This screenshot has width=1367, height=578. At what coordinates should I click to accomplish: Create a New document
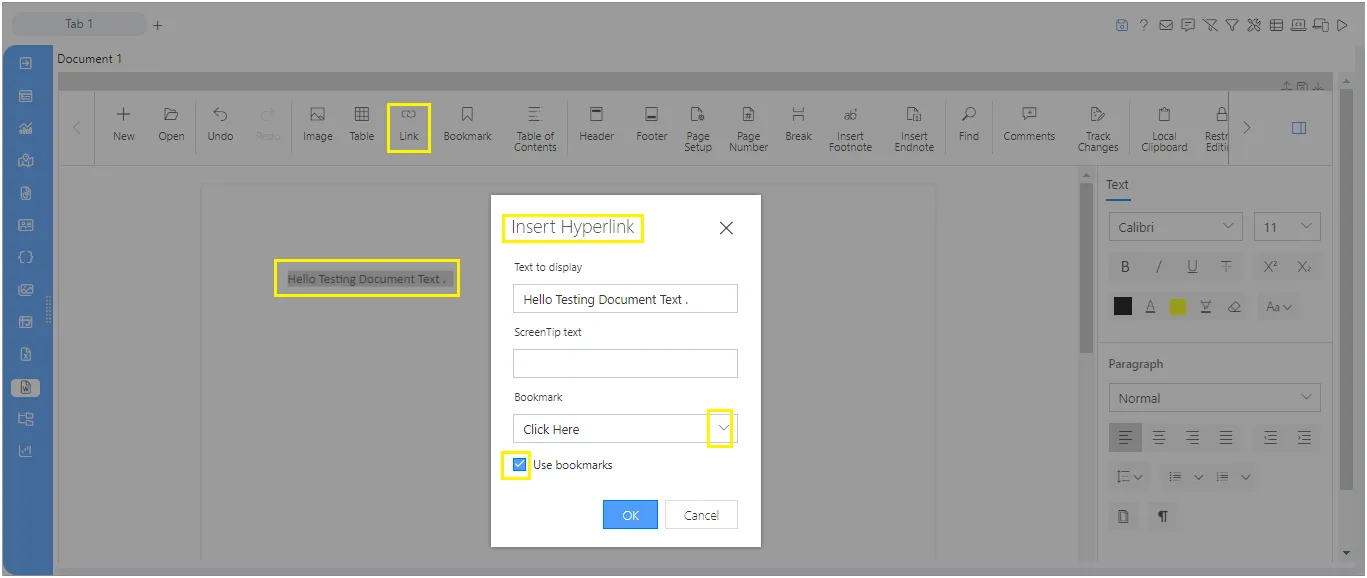click(x=124, y=126)
